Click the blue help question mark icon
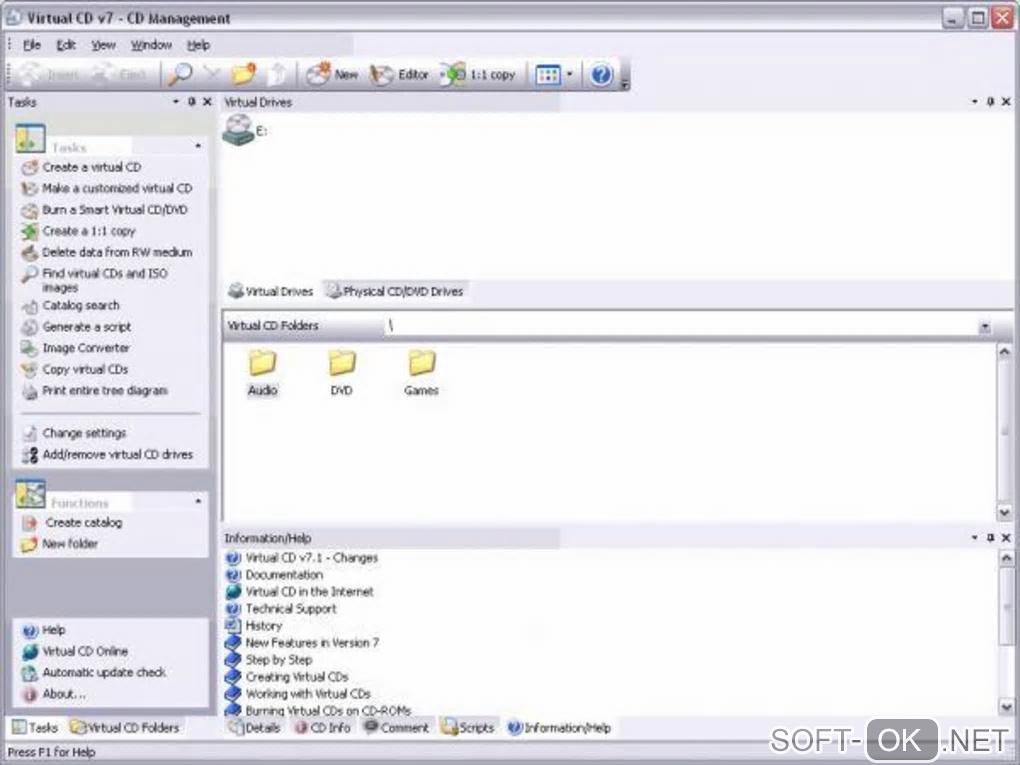 600,75
